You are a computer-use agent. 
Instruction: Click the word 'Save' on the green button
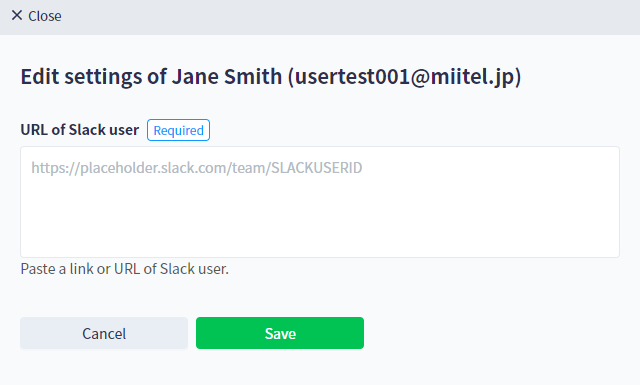tap(280, 334)
